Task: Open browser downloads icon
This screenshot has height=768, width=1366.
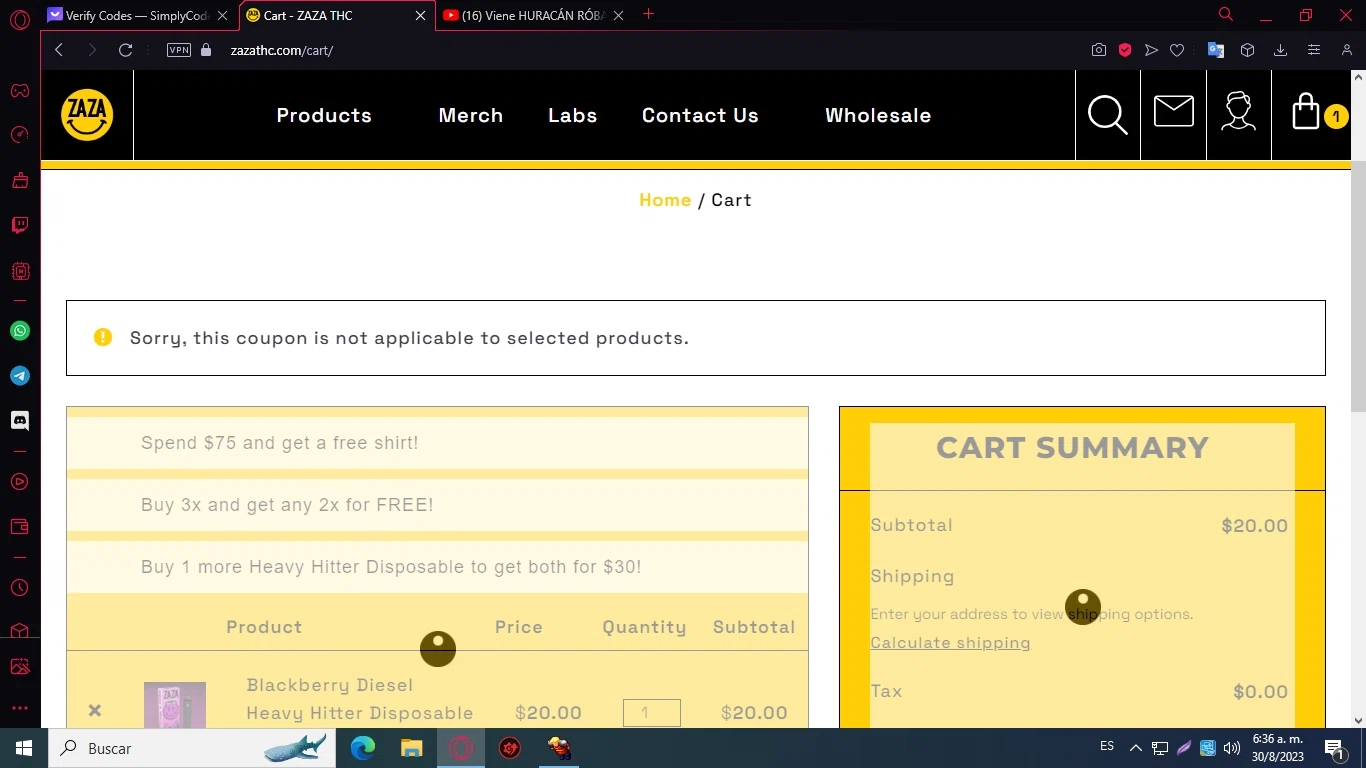Action: point(1280,50)
